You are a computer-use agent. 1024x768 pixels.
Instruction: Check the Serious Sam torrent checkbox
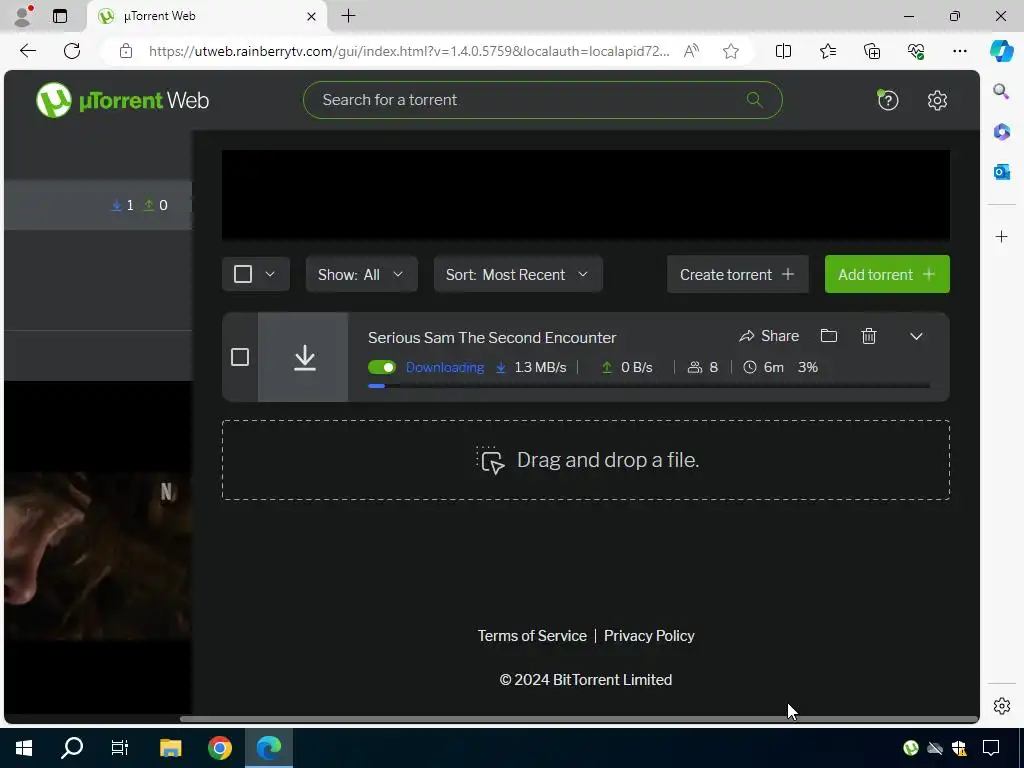(240, 357)
